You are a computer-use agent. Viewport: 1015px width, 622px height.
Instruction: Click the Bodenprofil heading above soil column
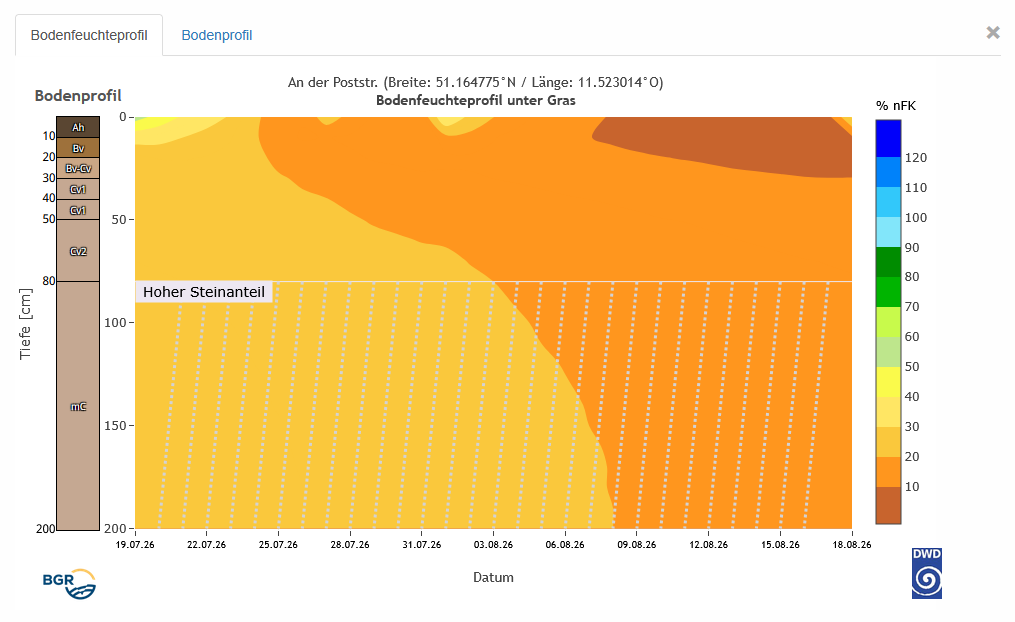click(x=78, y=96)
